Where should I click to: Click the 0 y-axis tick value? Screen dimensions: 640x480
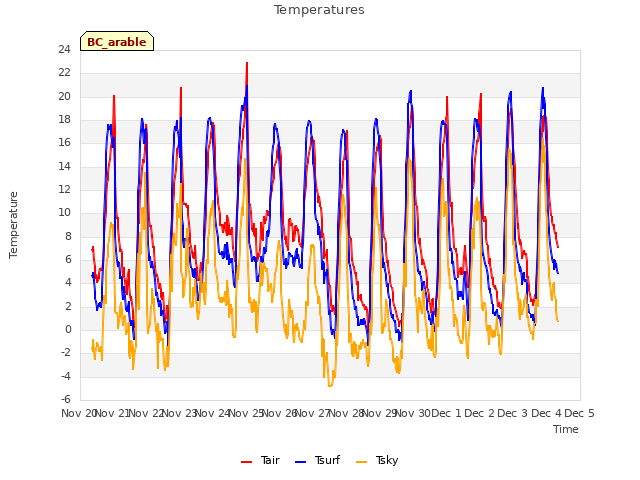coord(68,330)
